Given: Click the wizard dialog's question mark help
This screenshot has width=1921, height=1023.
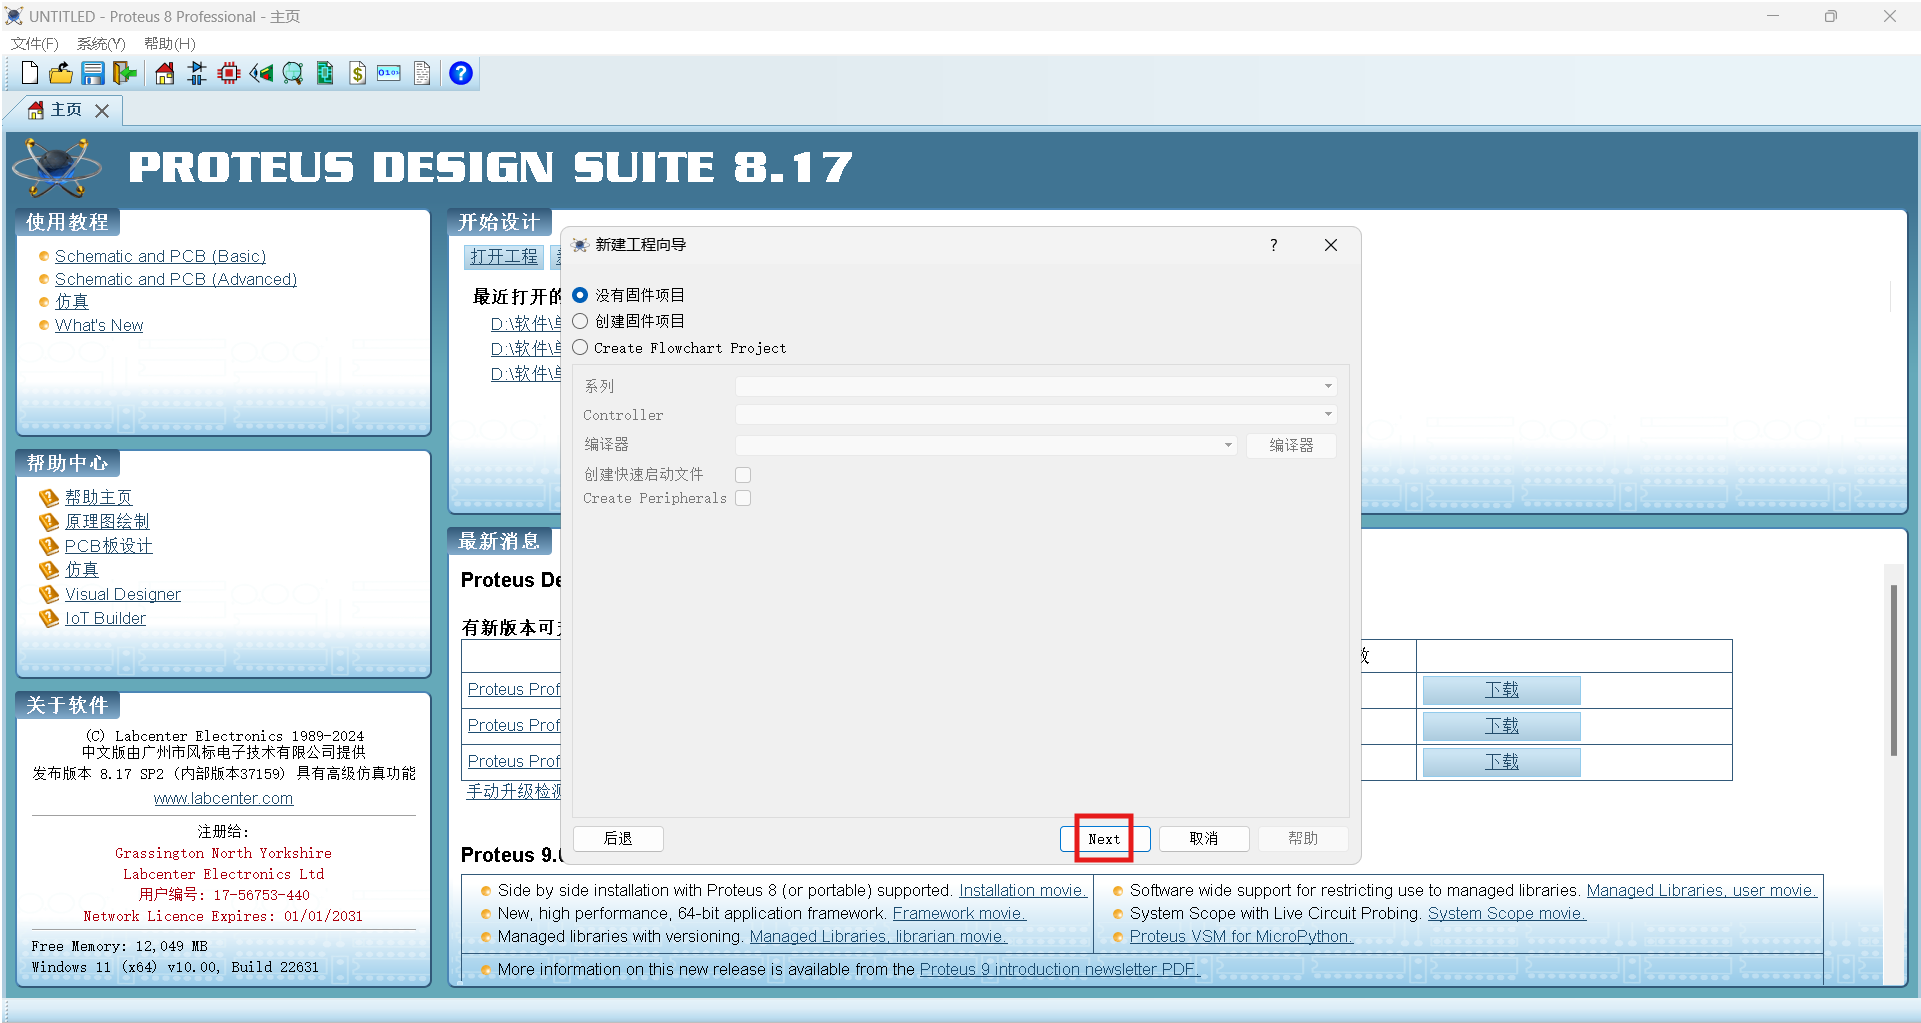Looking at the screenshot, I should [x=1273, y=245].
